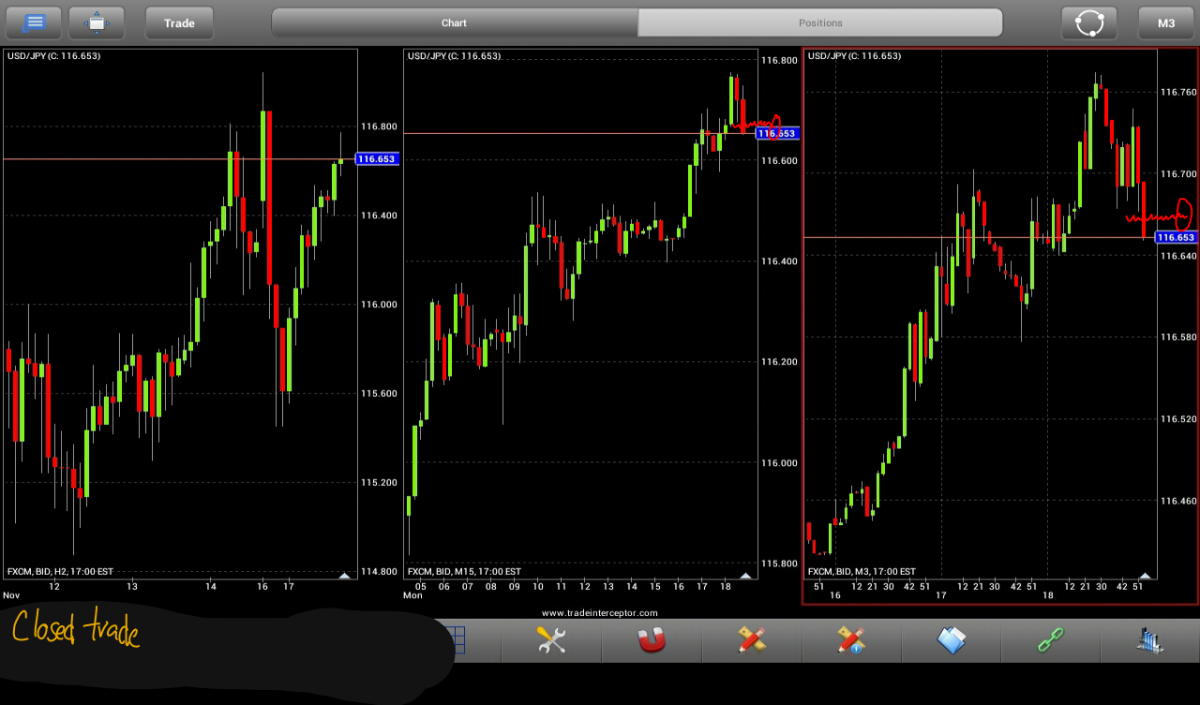
Task: Click the 116.760 price axis label
Action: pos(1178,92)
